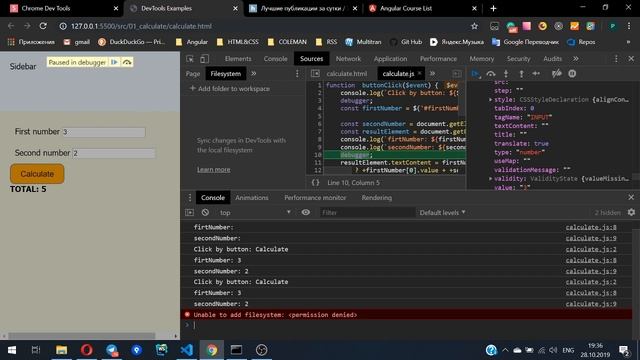Add folder to workspace

[x=229, y=89]
